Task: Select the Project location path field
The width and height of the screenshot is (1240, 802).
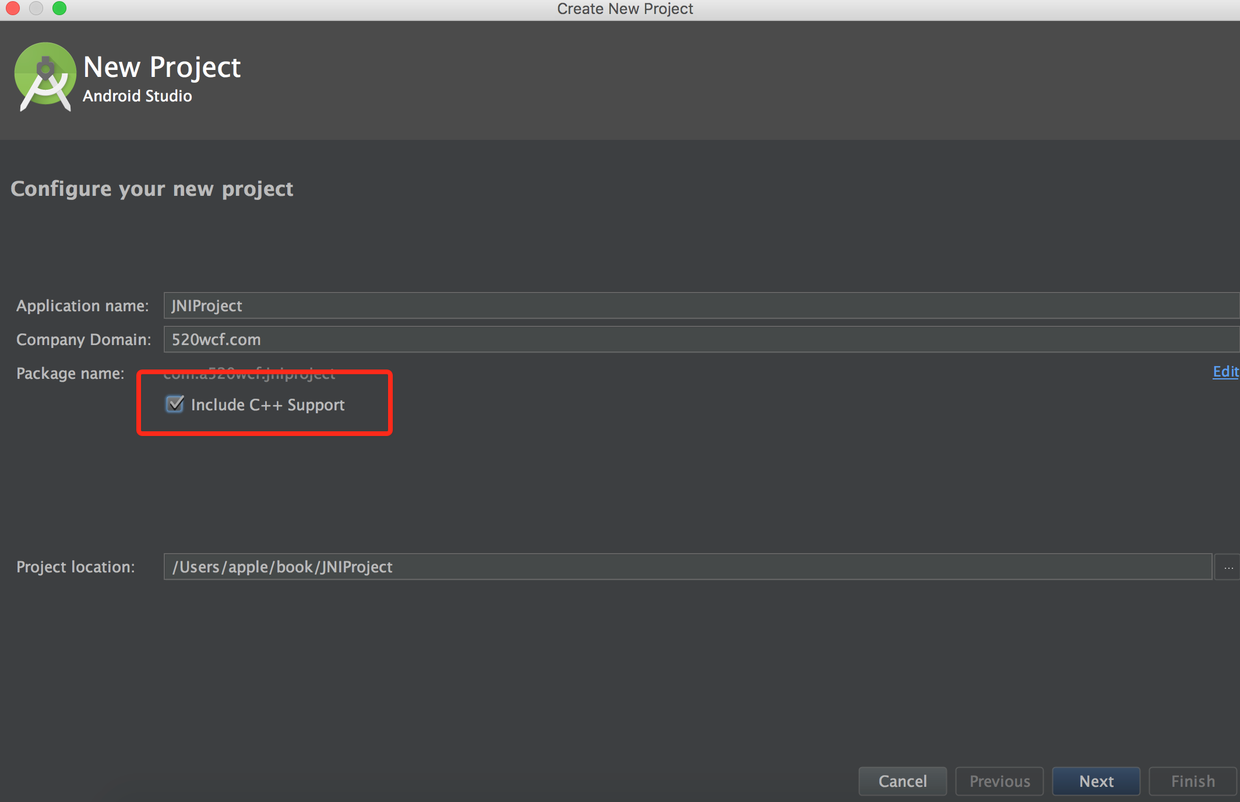Action: pos(687,567)
